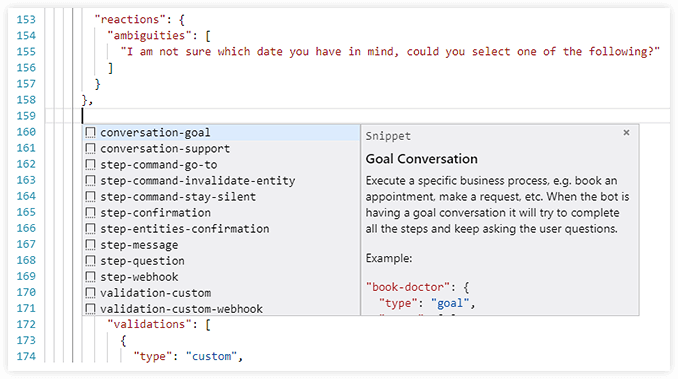Click the "type" key on line 174
The height and width of the screenshot is (379, 678).
click(x=153, y=356)
